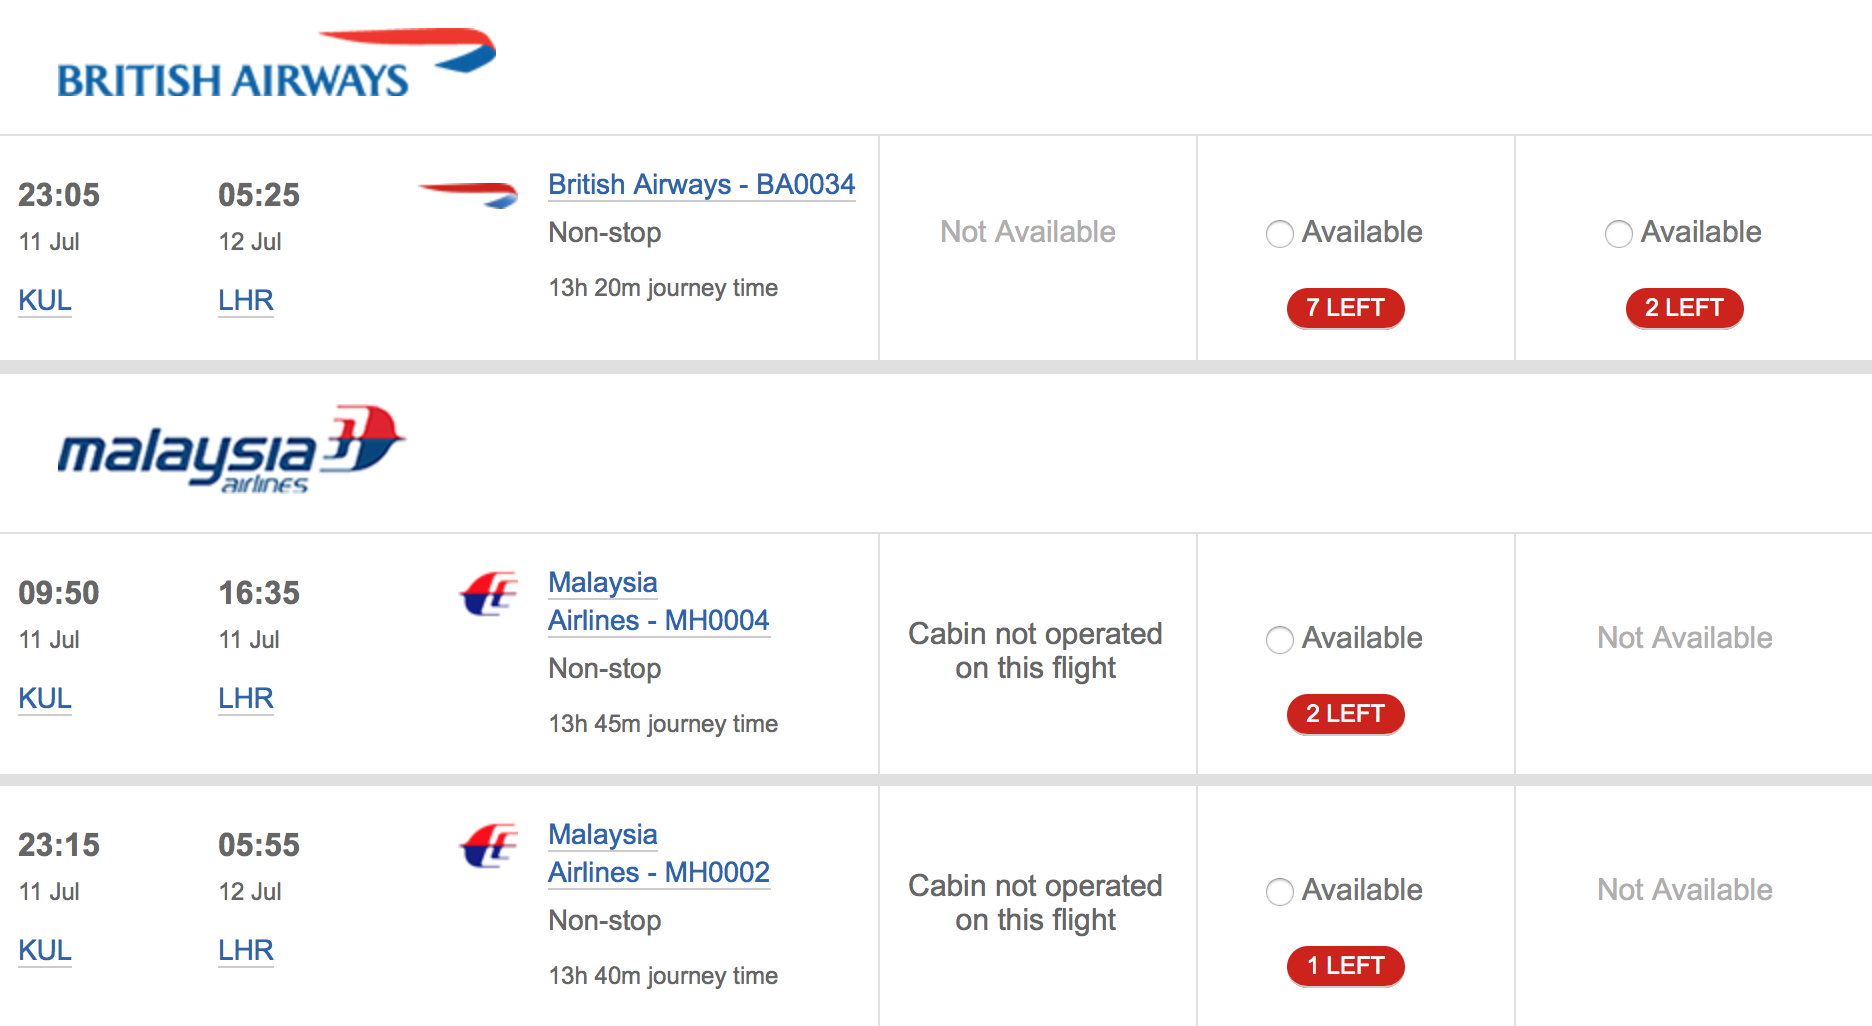This screenshot has width=1872, height=1026.
Task: Click the MH0004 2 LEFT badge
Action: 1345,714
